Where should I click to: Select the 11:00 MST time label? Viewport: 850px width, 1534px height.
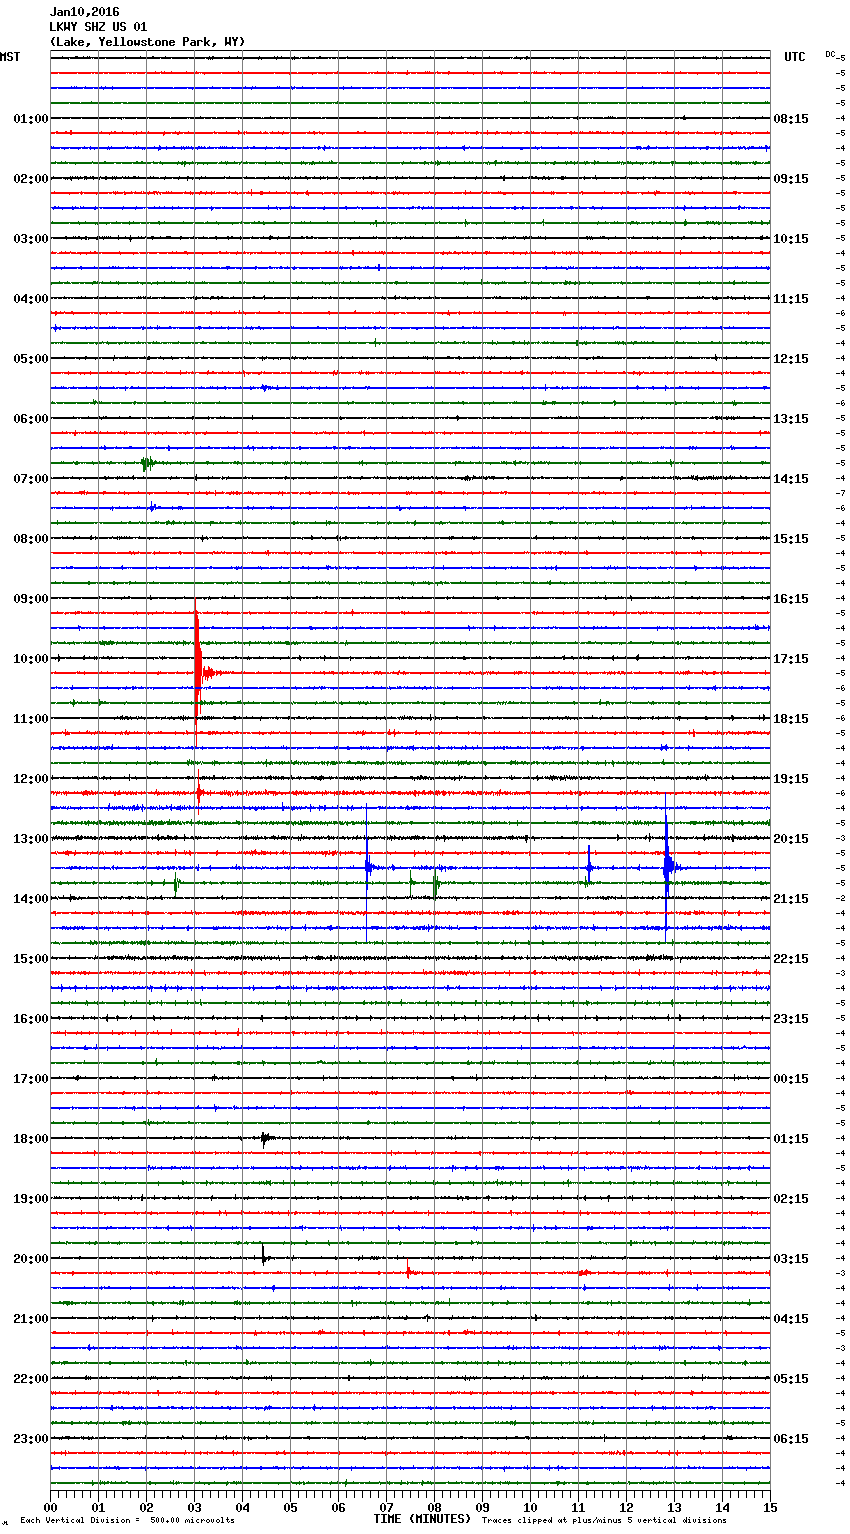pyautogui.click(x=30, y=719)
